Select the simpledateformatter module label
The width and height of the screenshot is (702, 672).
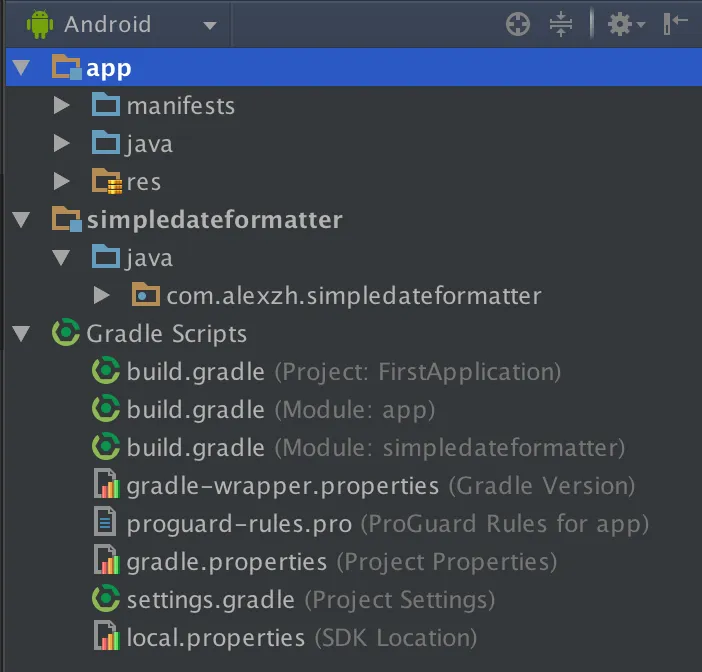click(x=214, y=221)
